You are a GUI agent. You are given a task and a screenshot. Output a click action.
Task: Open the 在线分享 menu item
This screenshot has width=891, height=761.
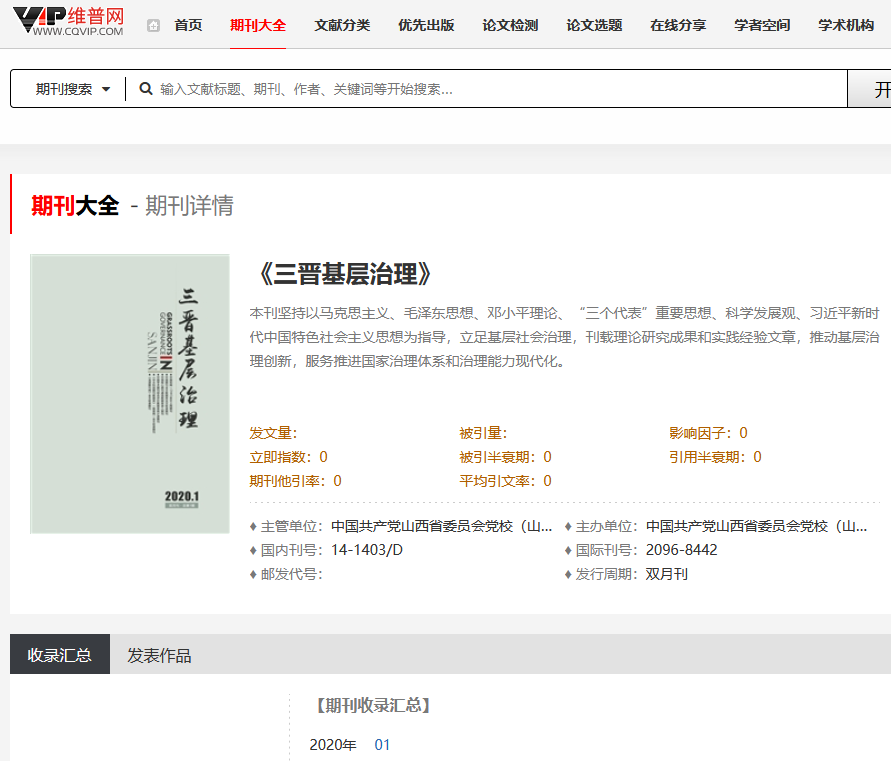678,26
